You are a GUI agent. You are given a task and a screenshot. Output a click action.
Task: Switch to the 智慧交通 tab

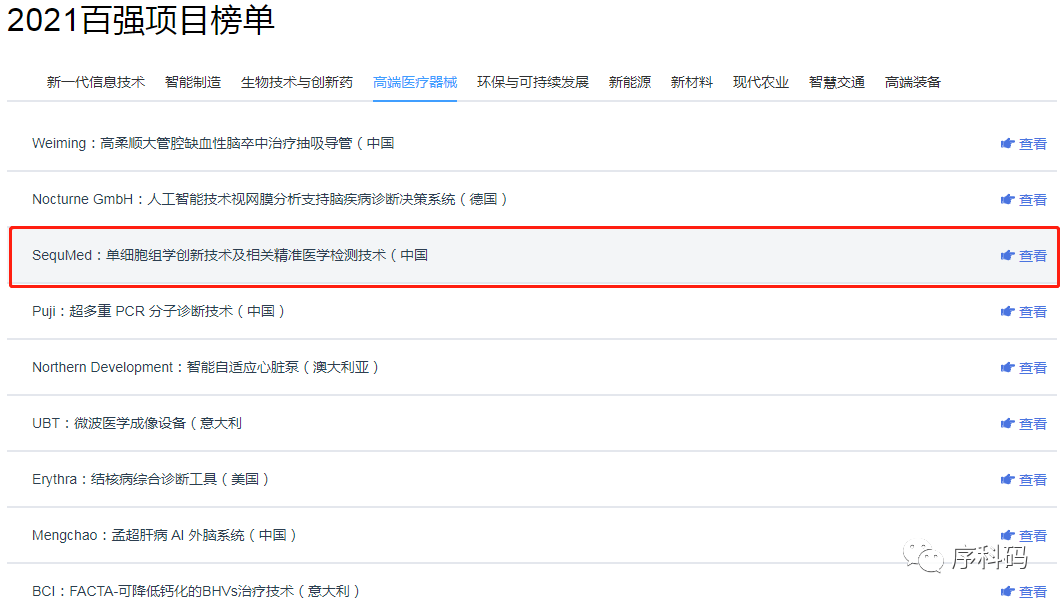tap(837, 82)
